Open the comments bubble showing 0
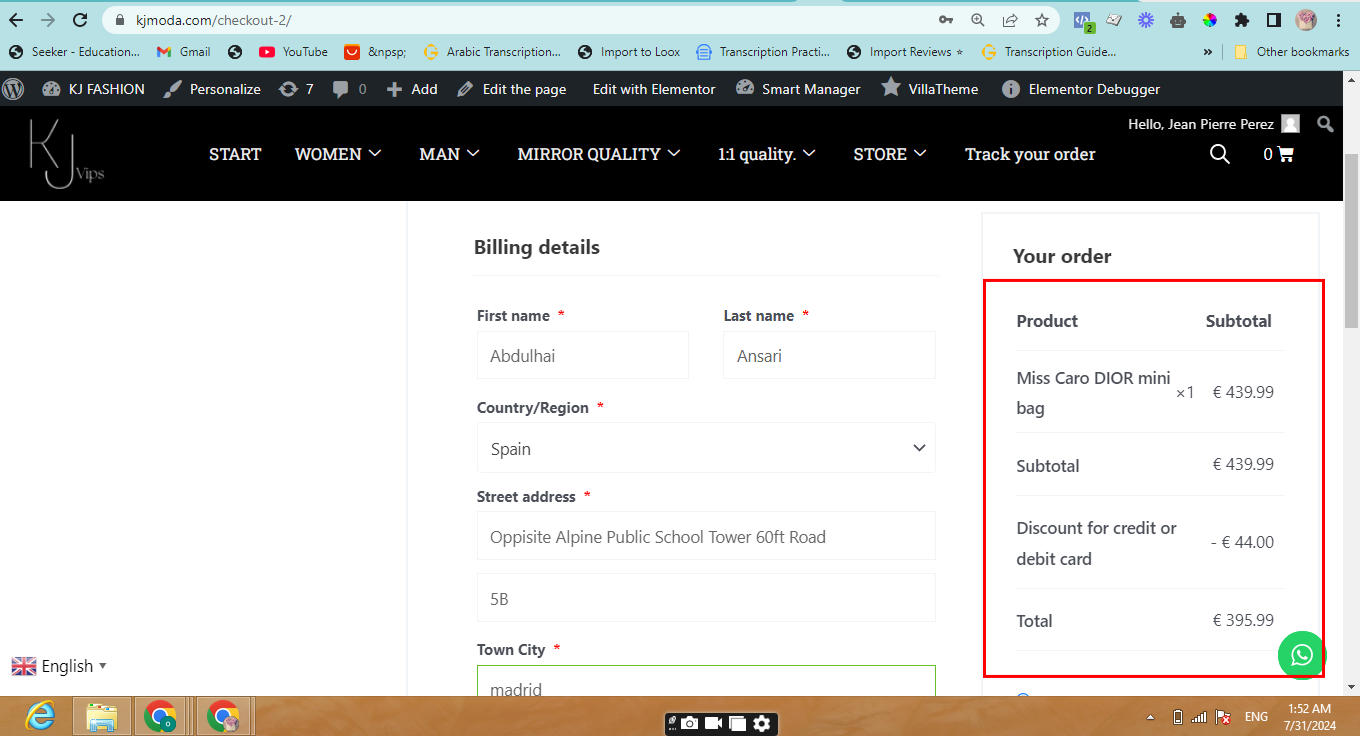Image resolution: width=1360 pixels, height=736 pixels. 349,89
